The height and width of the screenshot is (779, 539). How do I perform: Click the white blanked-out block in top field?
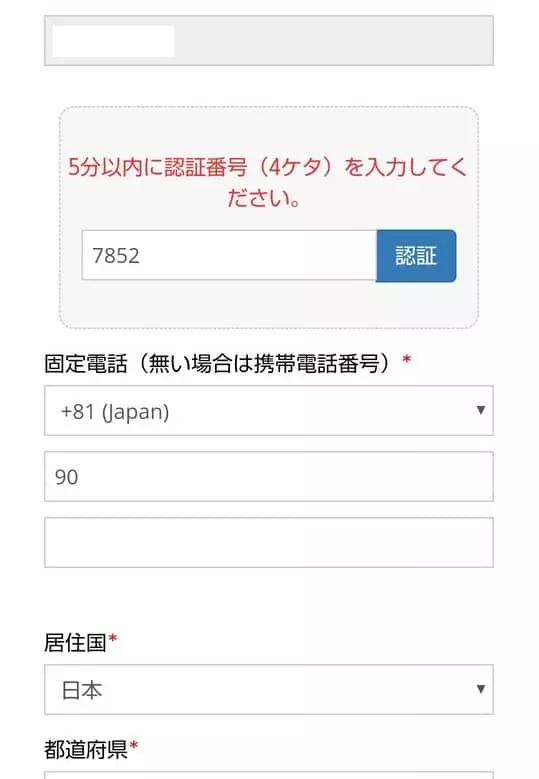tap(113, 41)
